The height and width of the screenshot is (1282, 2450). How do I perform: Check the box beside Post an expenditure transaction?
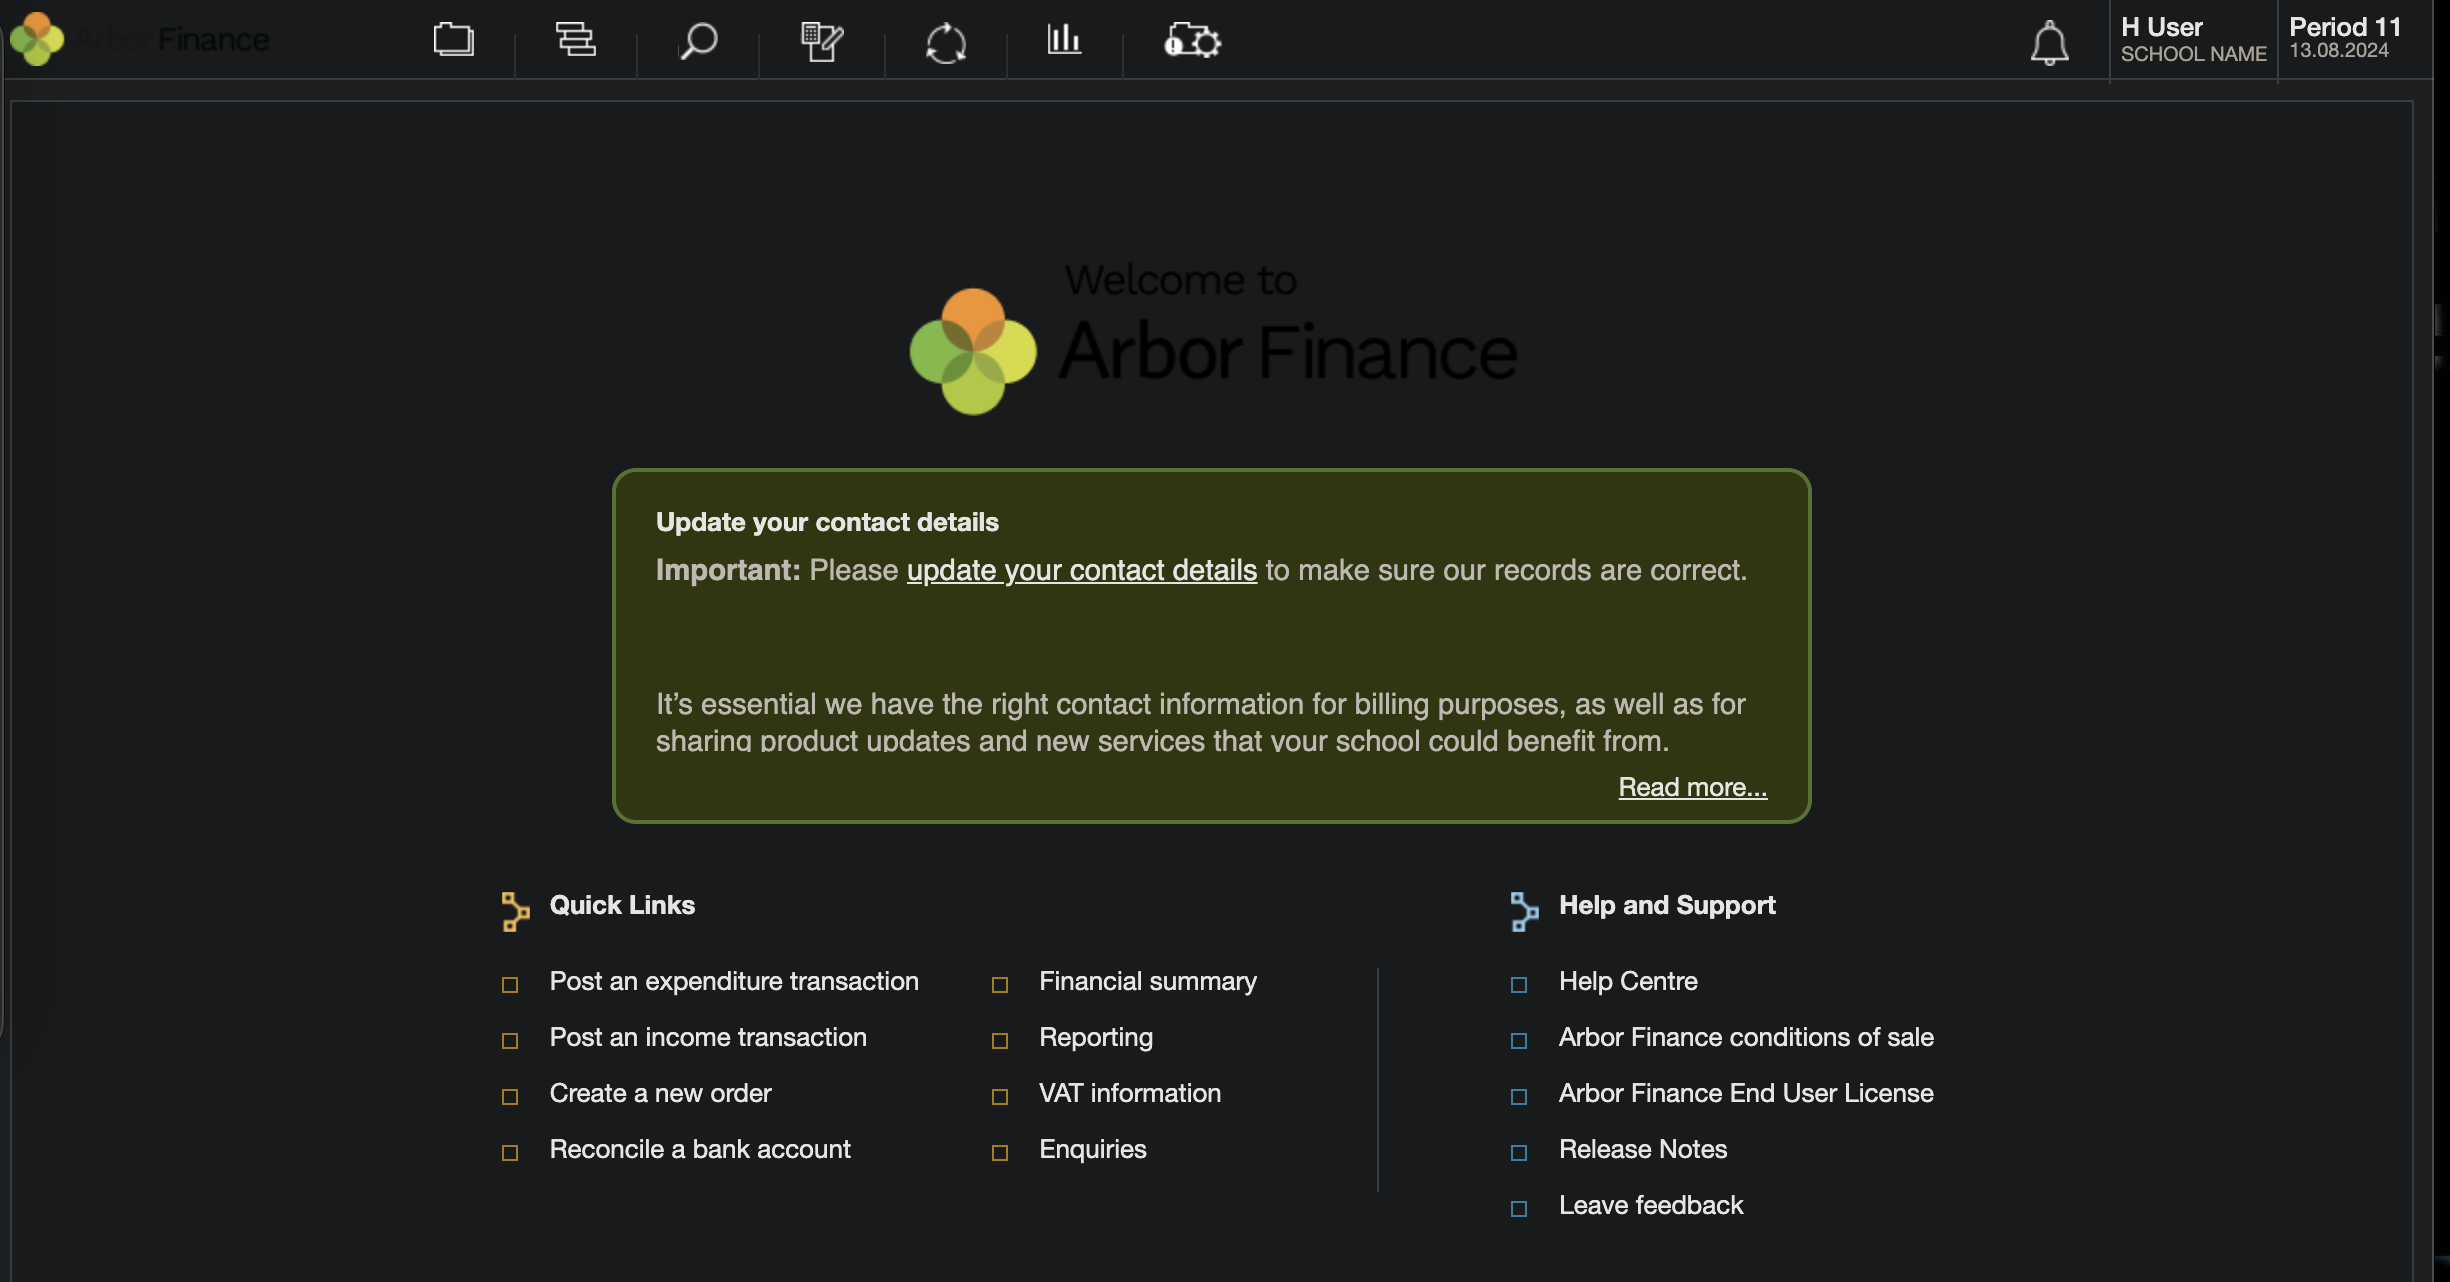510,984
